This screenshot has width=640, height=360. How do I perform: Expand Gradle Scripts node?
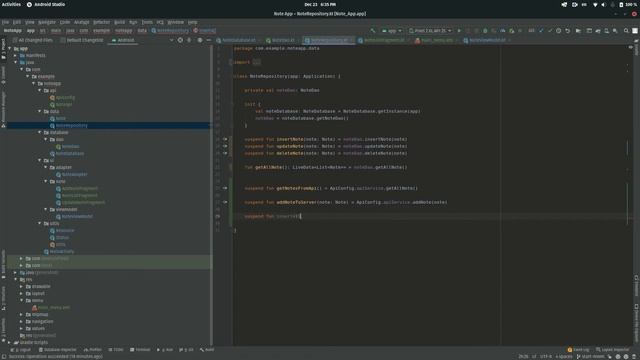pyautogui.click(x=9, y=342)
